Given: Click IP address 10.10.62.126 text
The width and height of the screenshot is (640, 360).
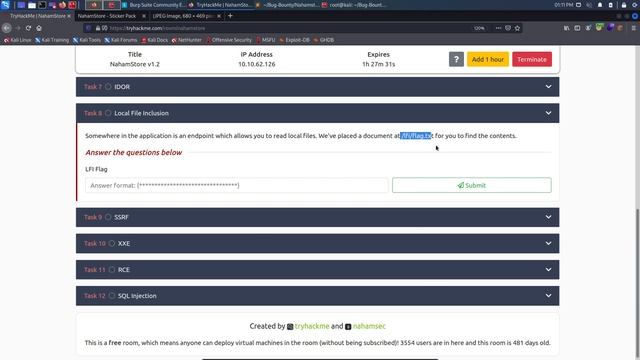Looking at the screenshot, I should click(x=256, y=64).
